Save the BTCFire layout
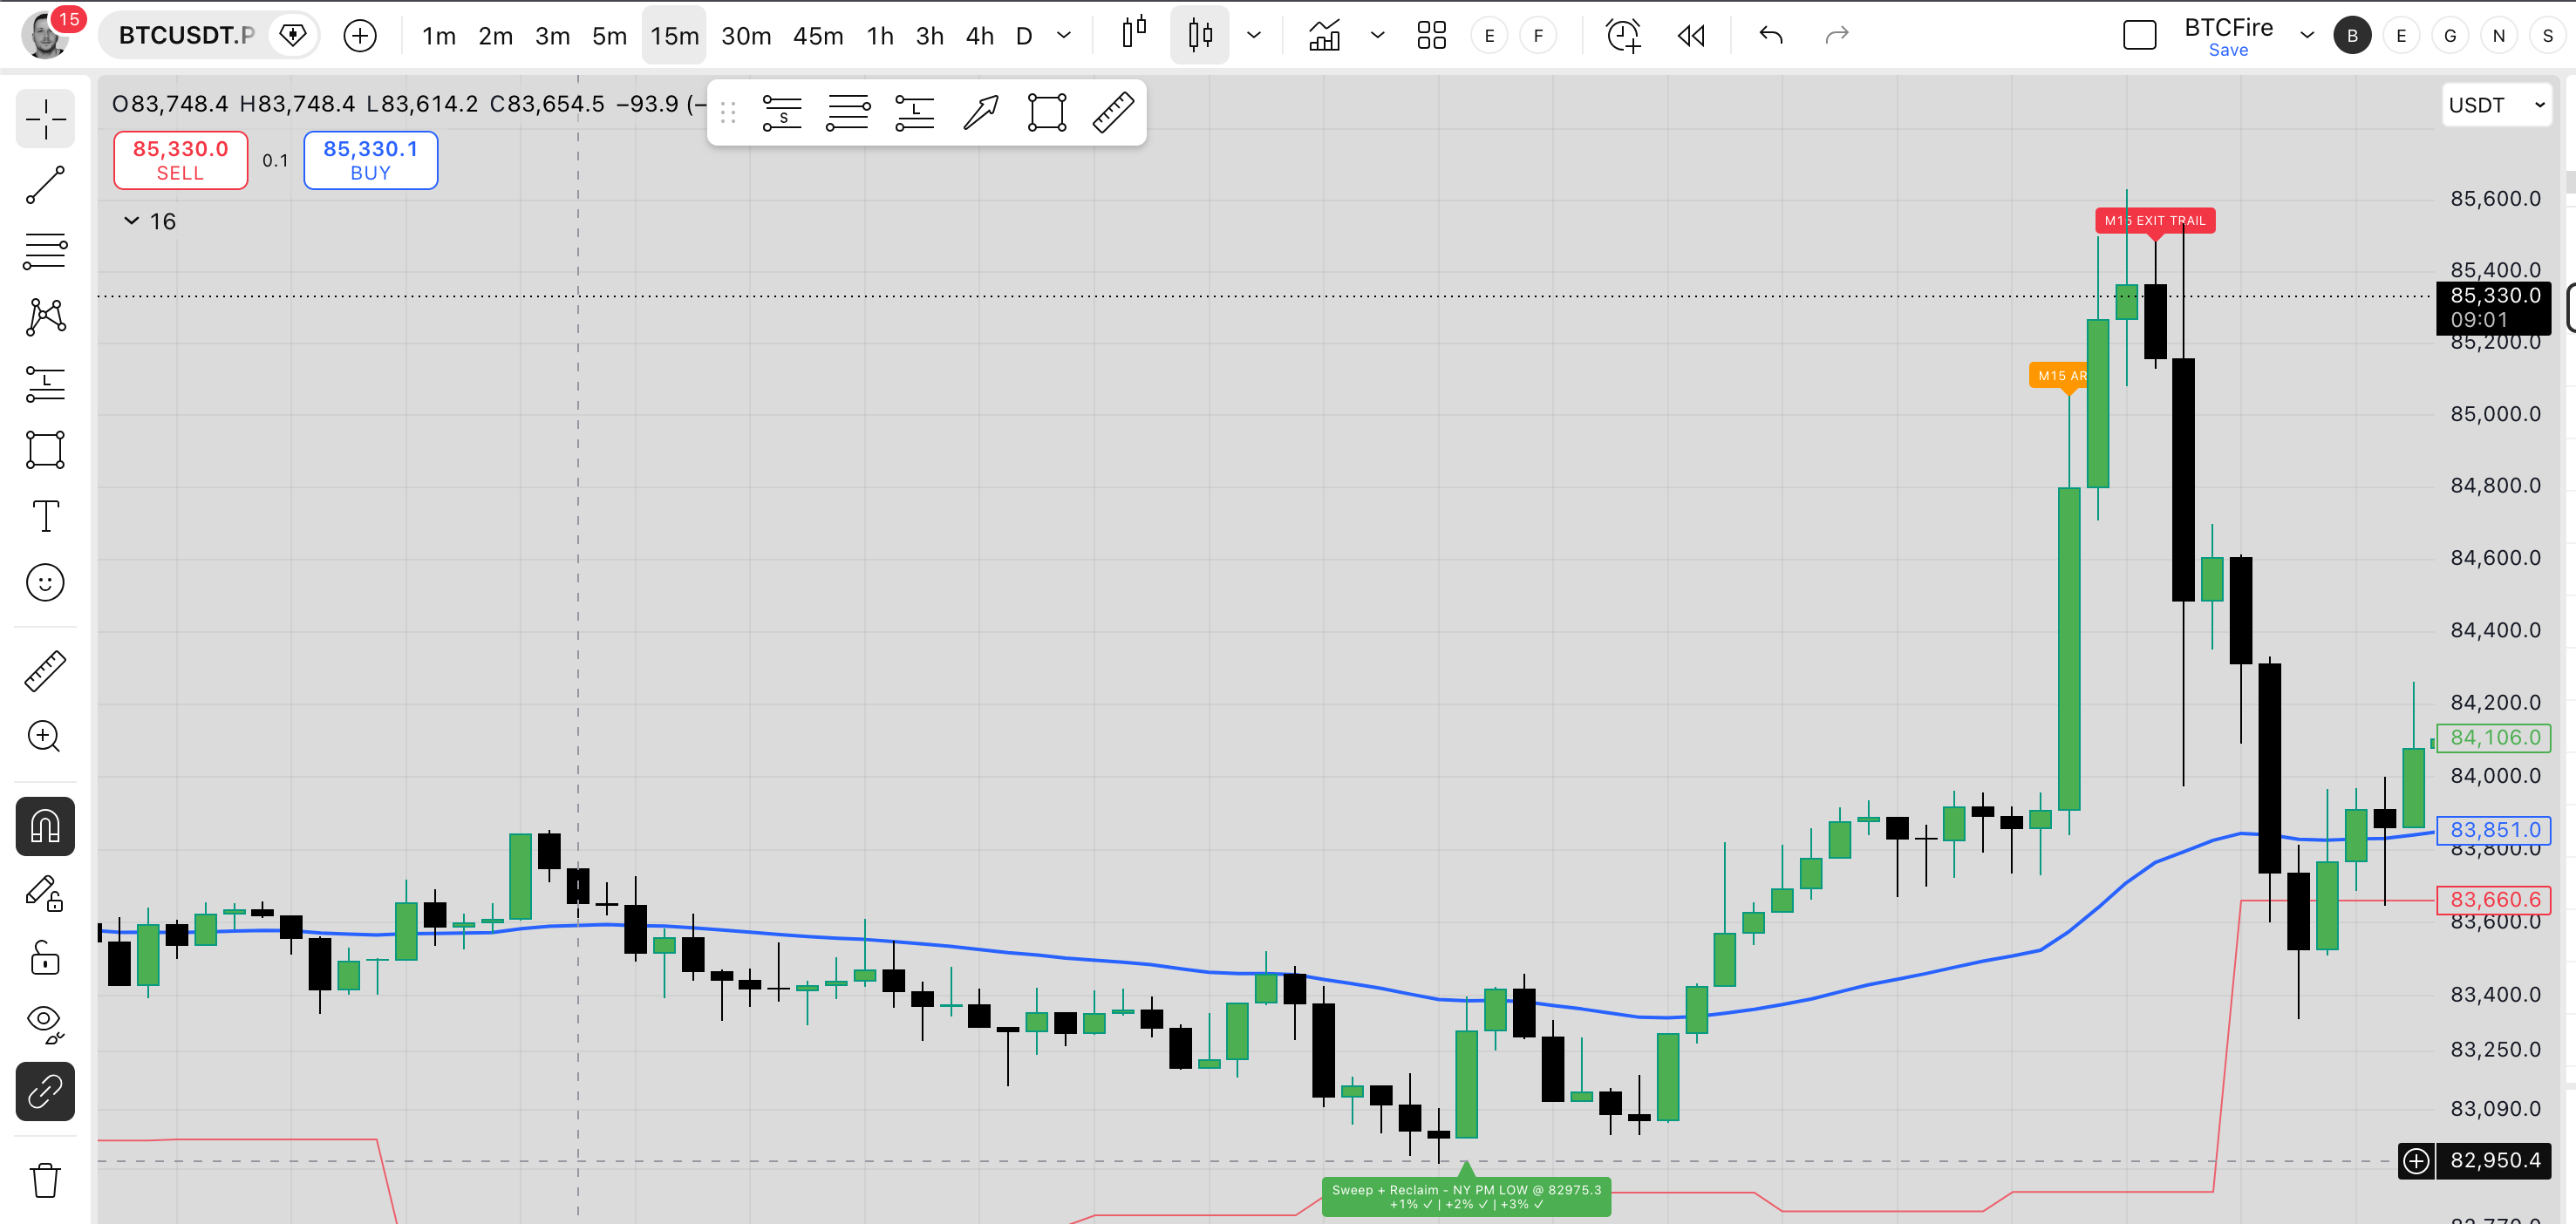The height and width of the screenshot is (1224, 2576). pyautogui.click(x=2228, y=51)
